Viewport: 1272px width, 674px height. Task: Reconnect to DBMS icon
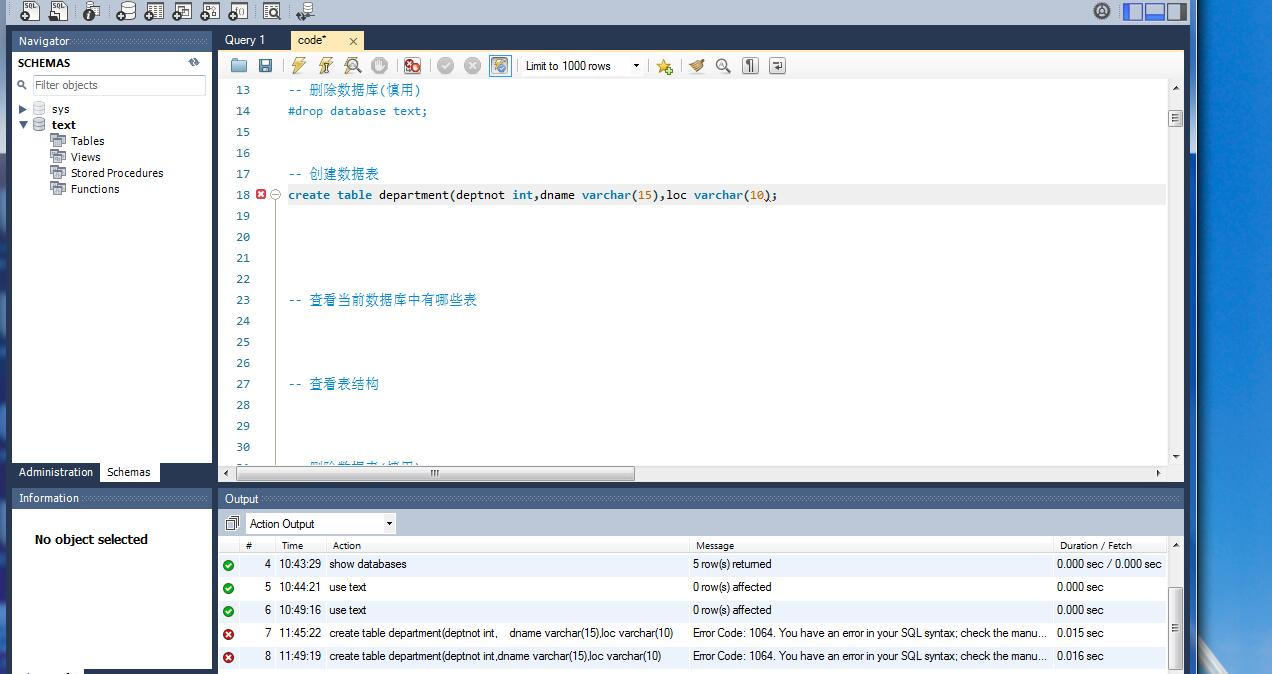305,11
